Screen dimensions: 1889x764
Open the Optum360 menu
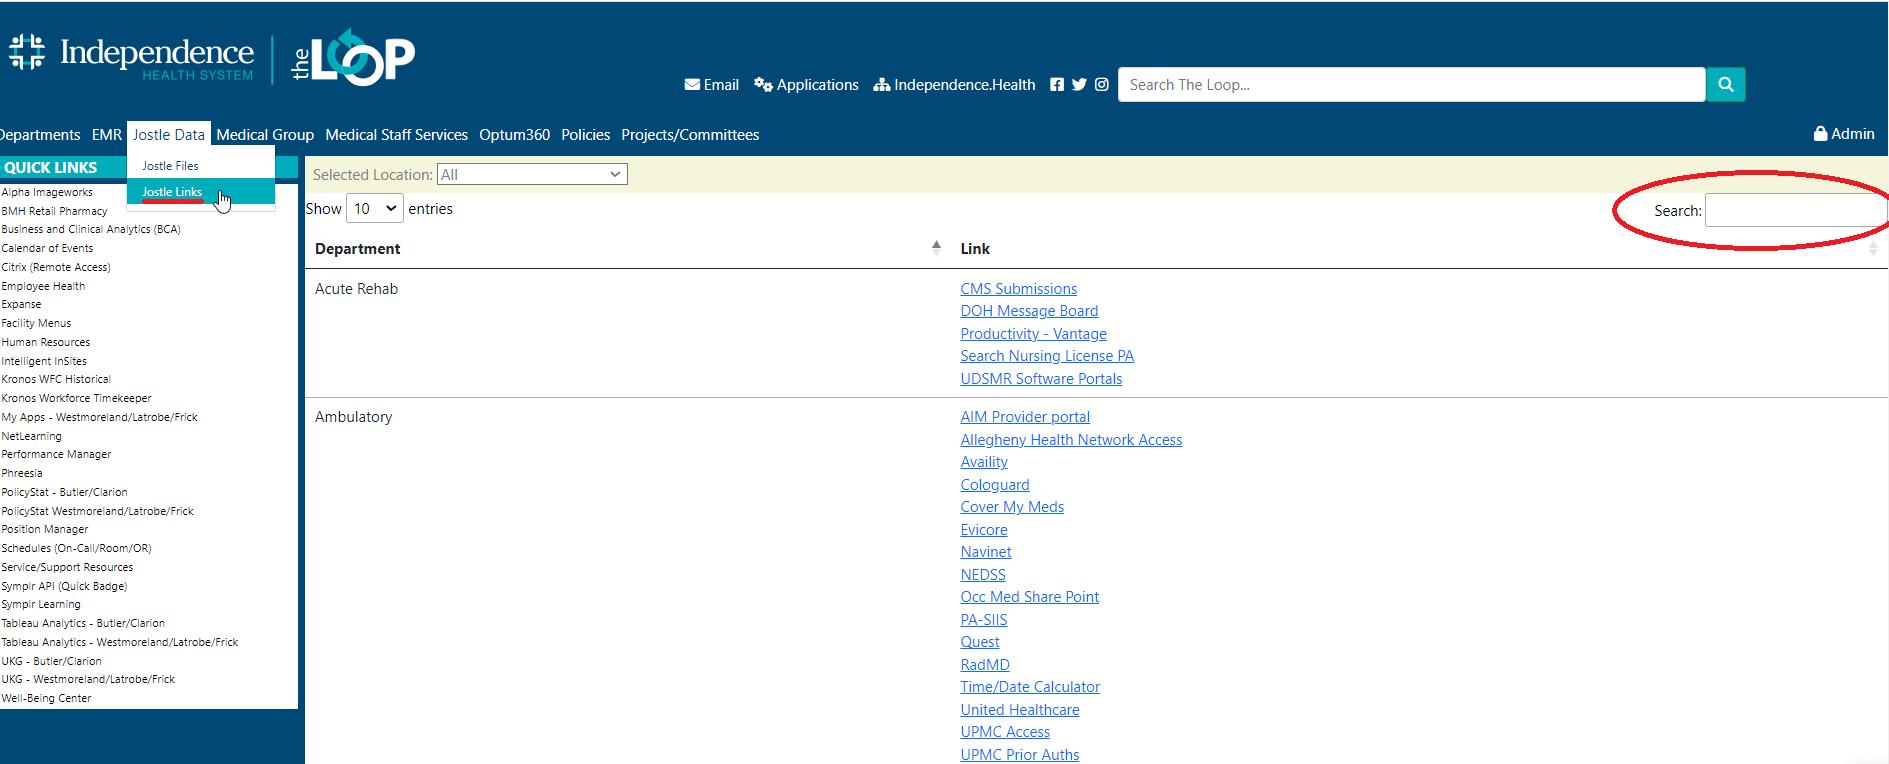click(514, 135)
